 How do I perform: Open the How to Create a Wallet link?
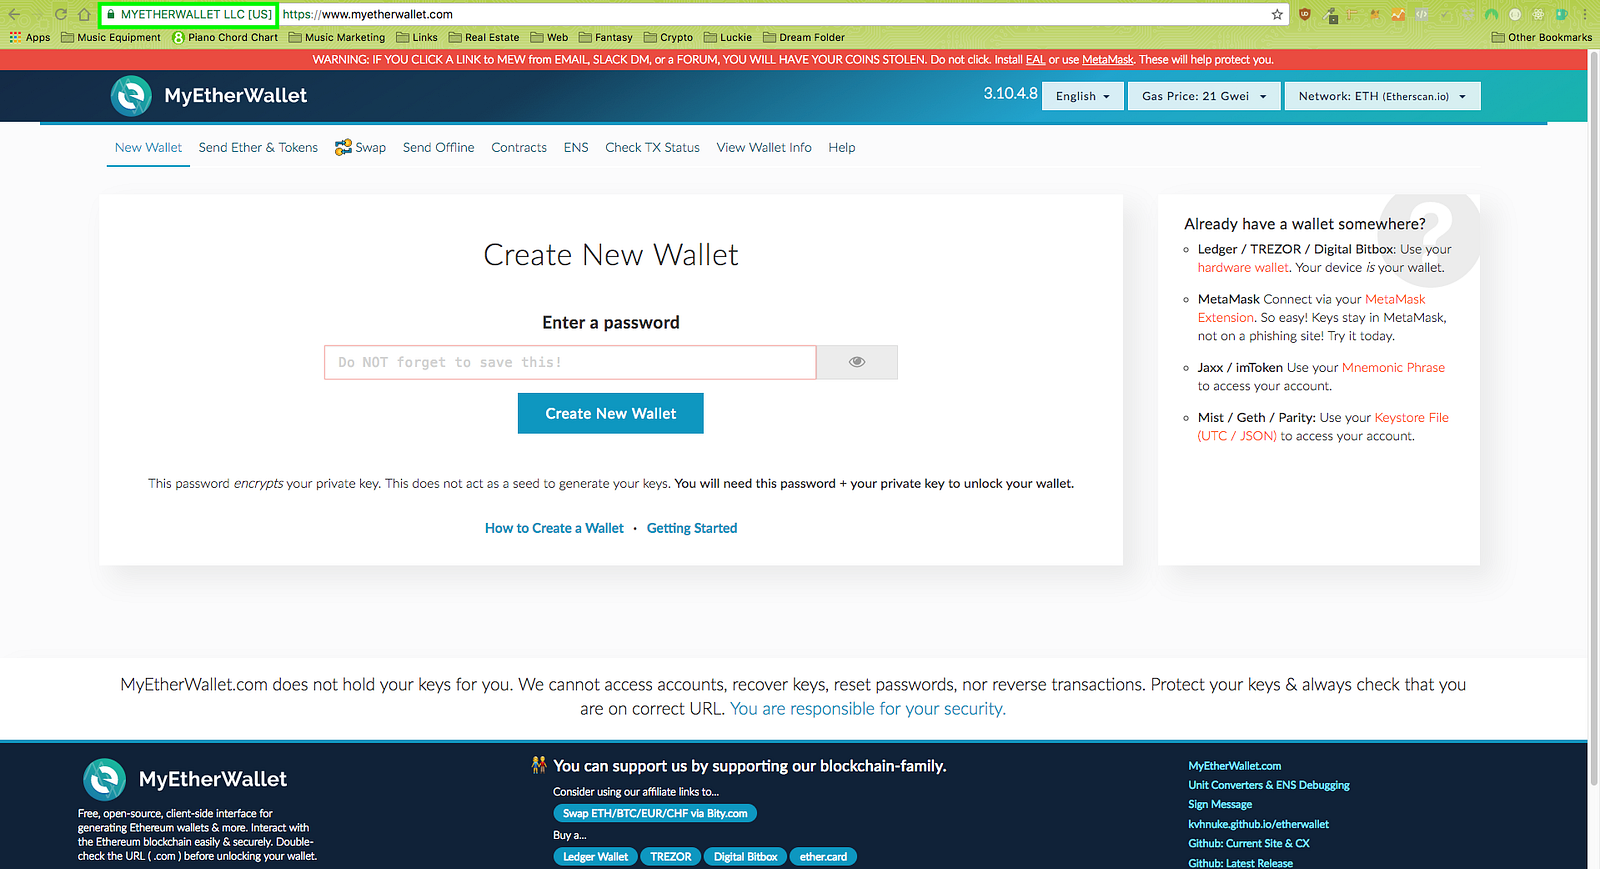pos(554,528)
